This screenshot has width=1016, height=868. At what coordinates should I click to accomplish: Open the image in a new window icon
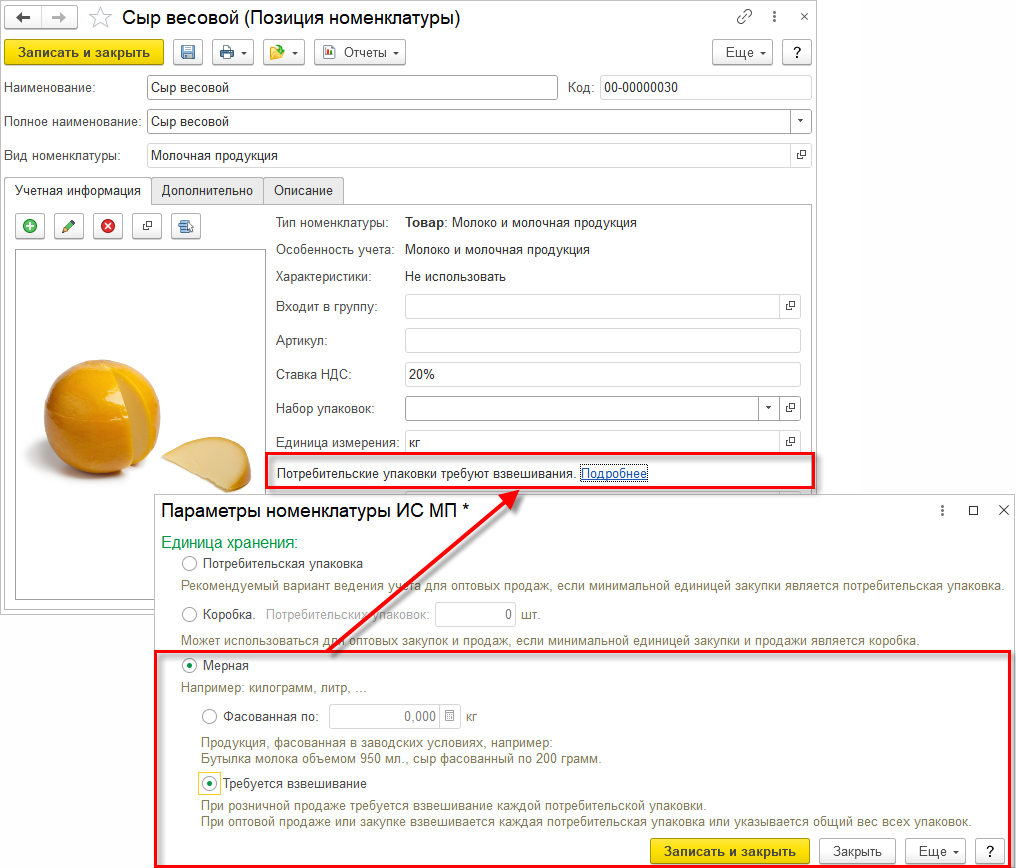(147, 226)
